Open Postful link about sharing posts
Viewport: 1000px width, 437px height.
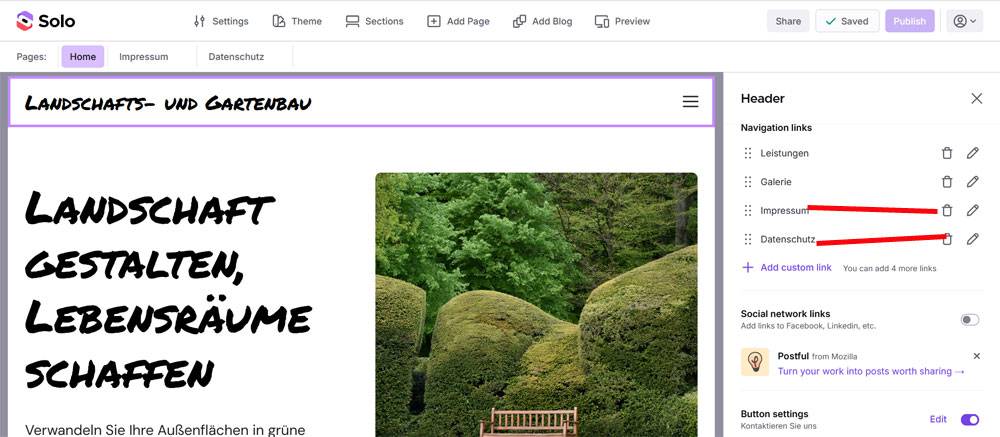pos(871,371)
